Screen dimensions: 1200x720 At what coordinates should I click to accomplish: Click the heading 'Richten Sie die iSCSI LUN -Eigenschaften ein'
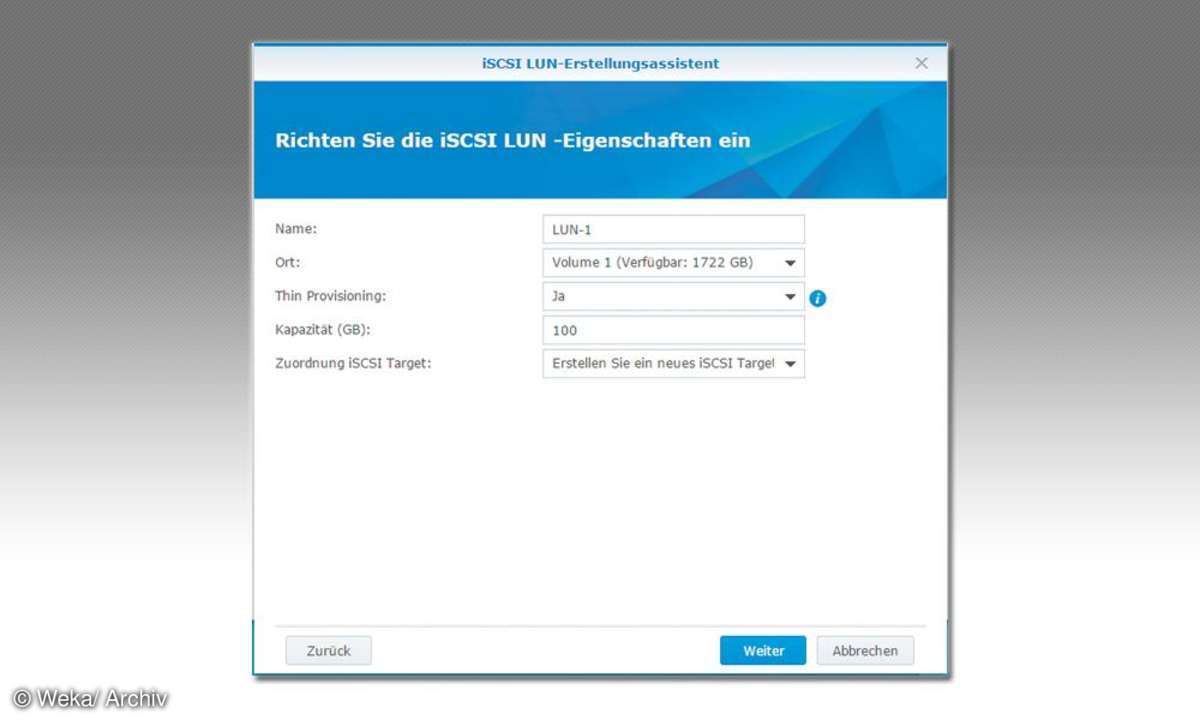click(x=513, y=140)
